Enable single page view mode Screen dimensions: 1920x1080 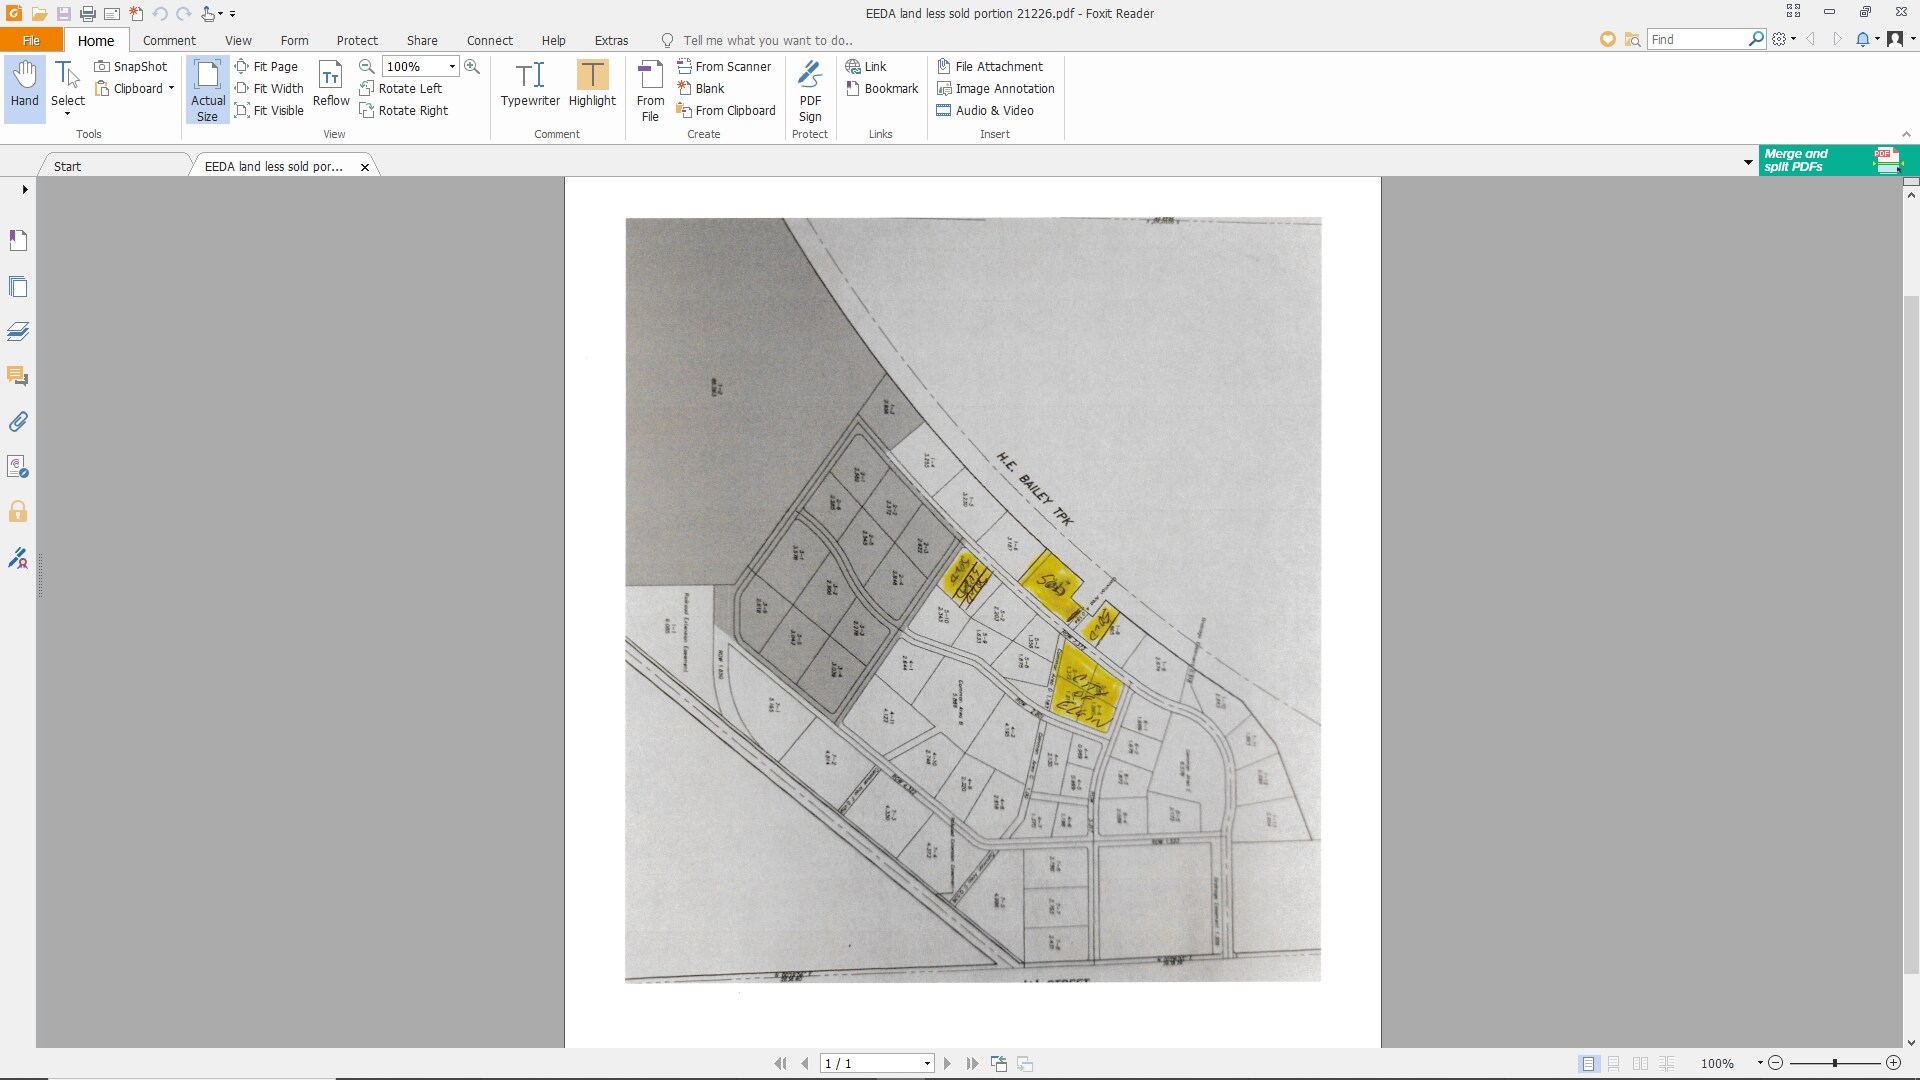click(1588, 1063)
